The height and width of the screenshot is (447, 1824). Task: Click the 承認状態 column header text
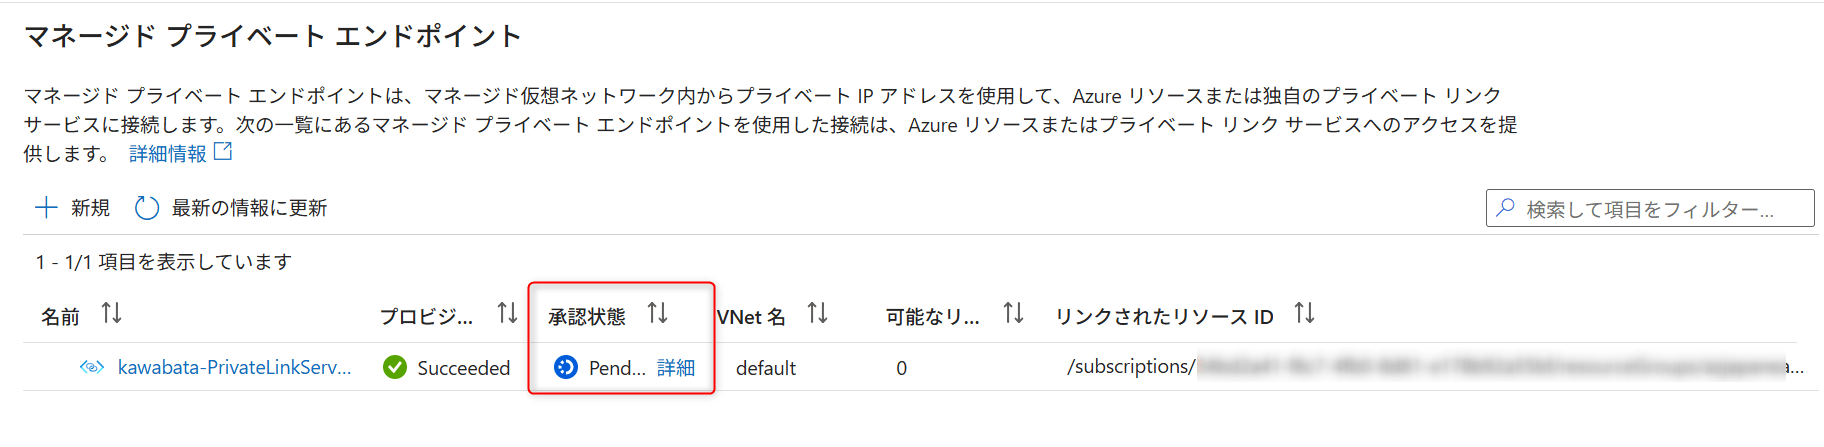click(x=587, y=317)
